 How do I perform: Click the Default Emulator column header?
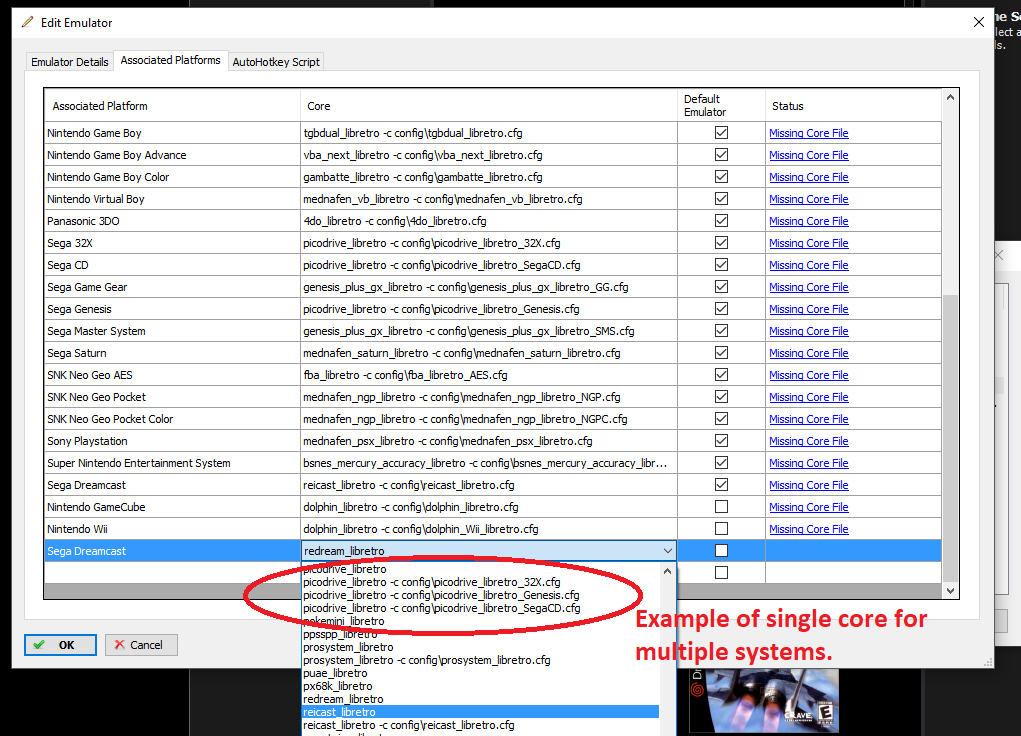pos(721,106)
